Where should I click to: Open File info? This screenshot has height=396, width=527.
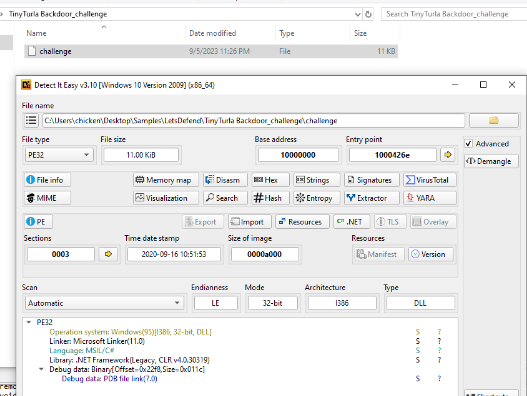47,180
